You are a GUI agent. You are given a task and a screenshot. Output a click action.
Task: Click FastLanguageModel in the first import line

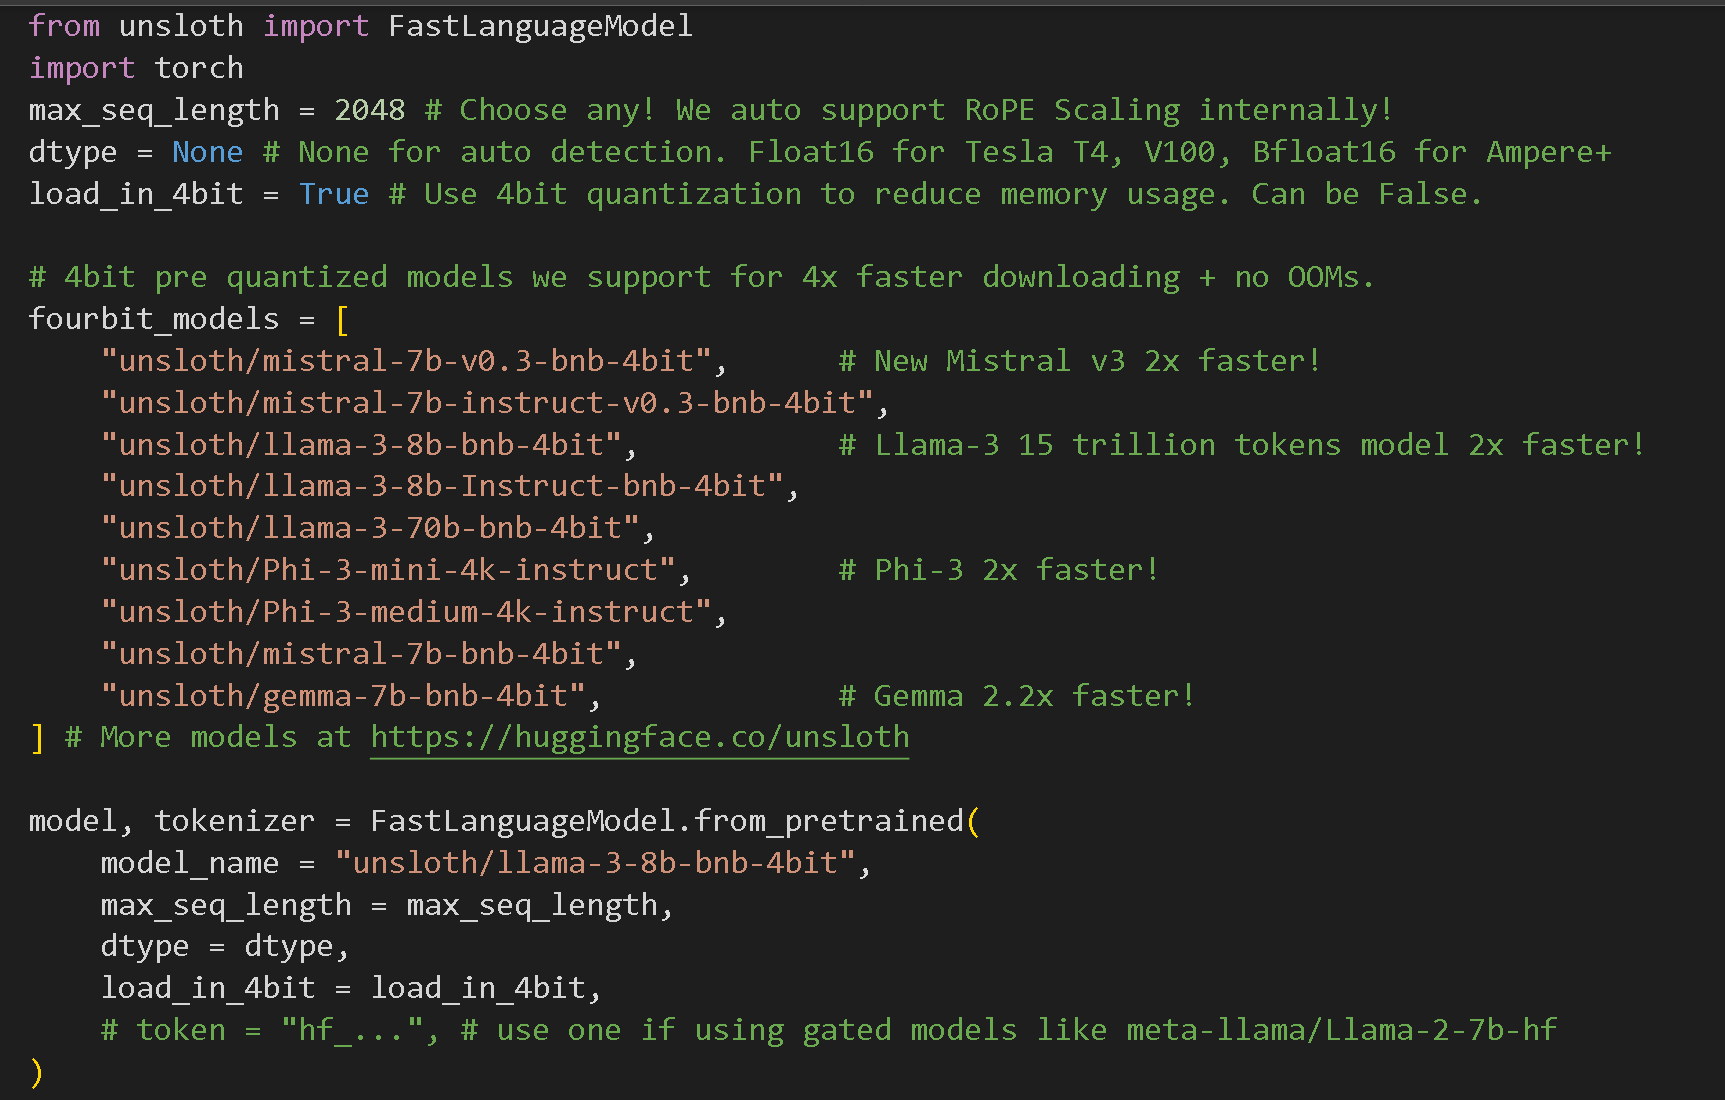[540, 26]
